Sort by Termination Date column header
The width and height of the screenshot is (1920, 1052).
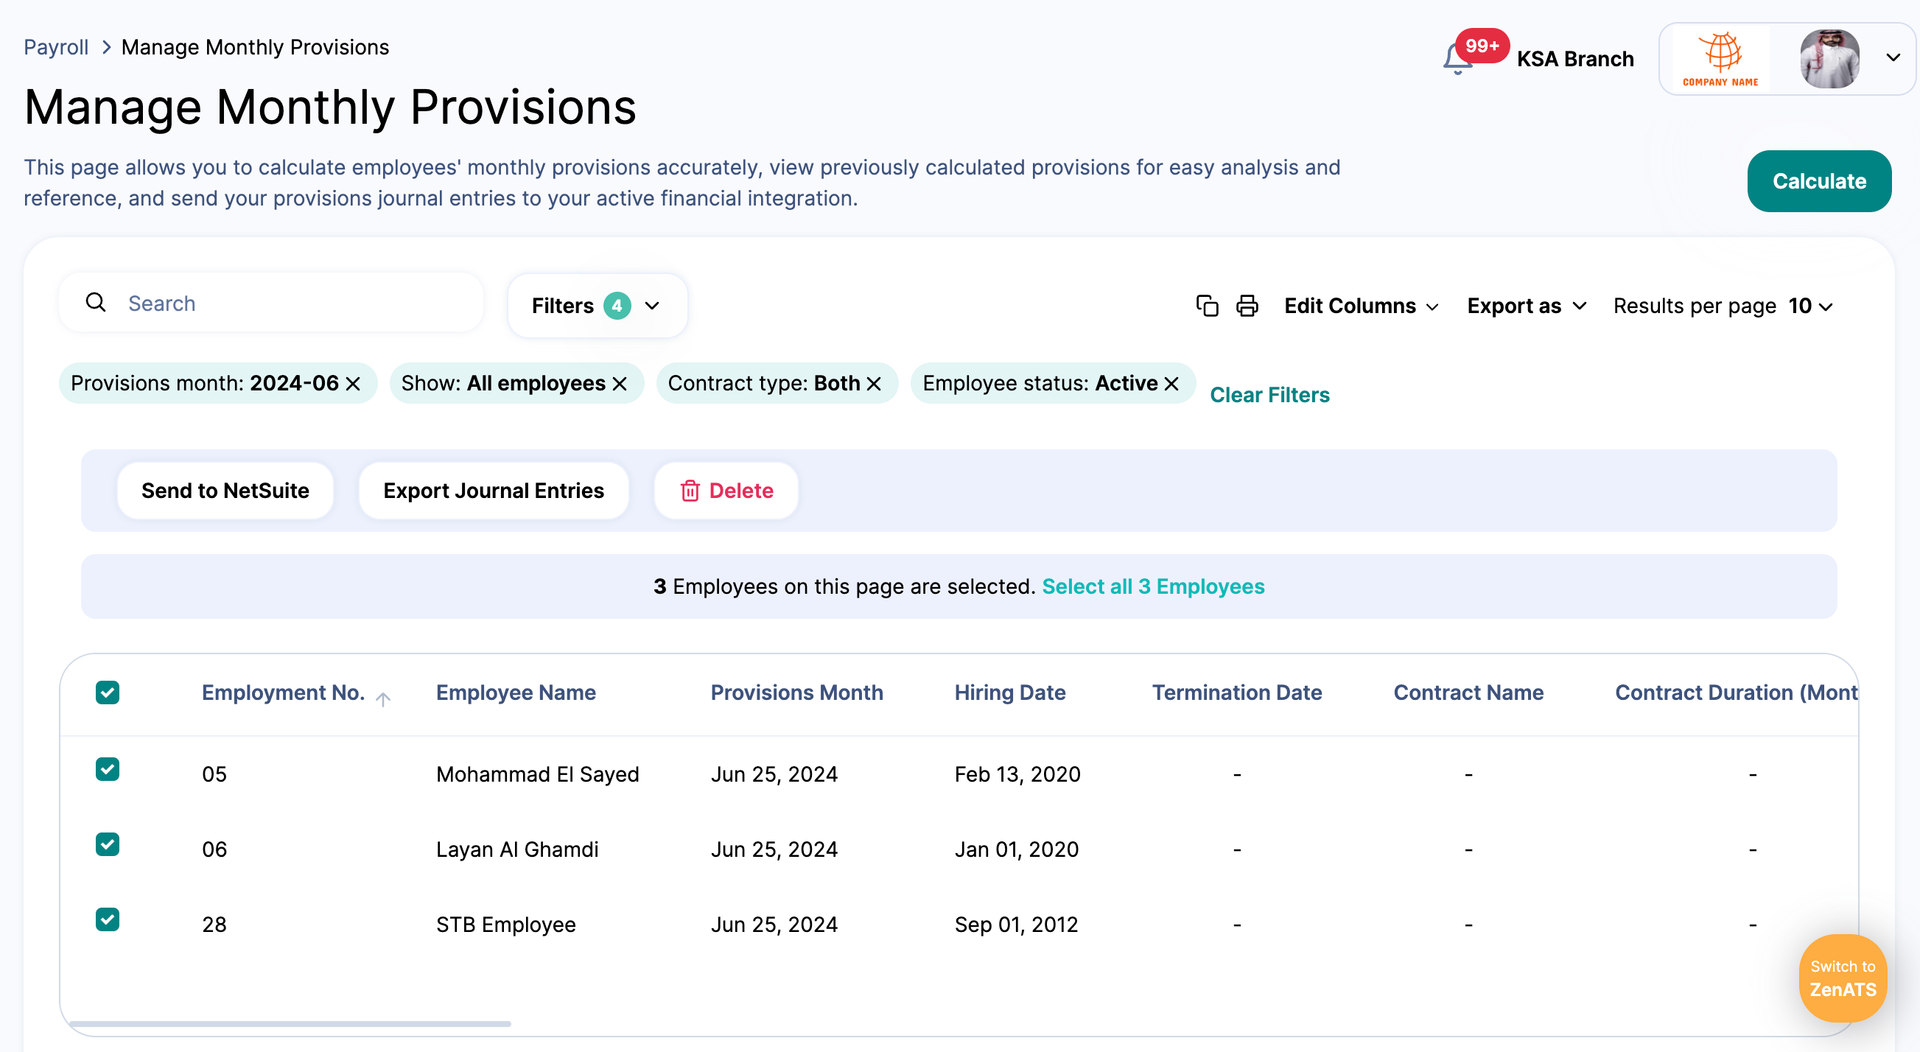(x=1237, y=693)
